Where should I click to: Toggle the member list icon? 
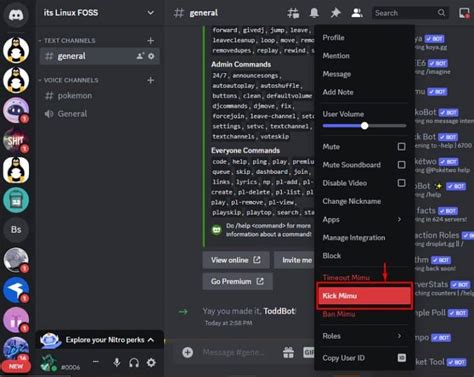357,13
